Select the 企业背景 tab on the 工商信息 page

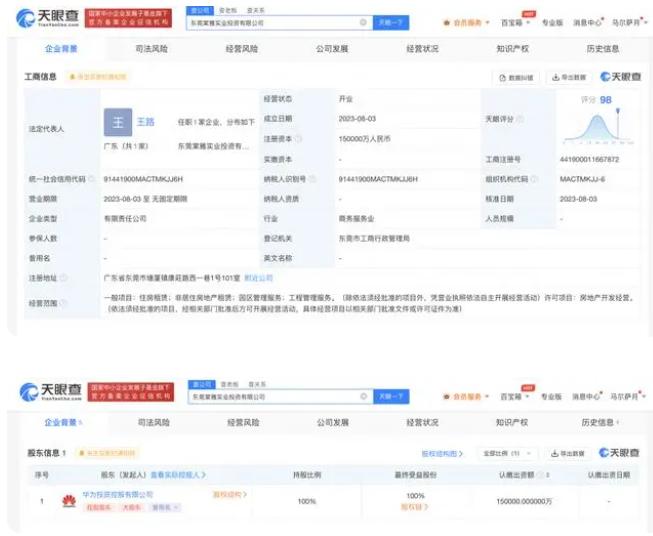[x=61, y=49]
